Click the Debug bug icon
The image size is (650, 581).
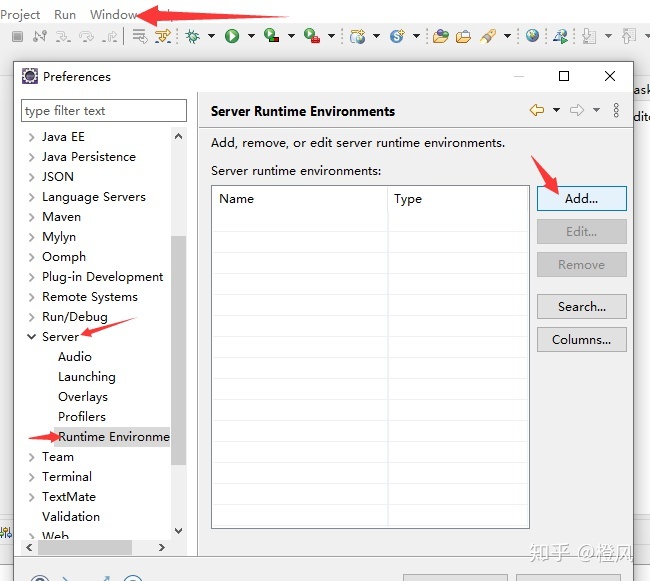pyautogui.click(x=192, y=36)
